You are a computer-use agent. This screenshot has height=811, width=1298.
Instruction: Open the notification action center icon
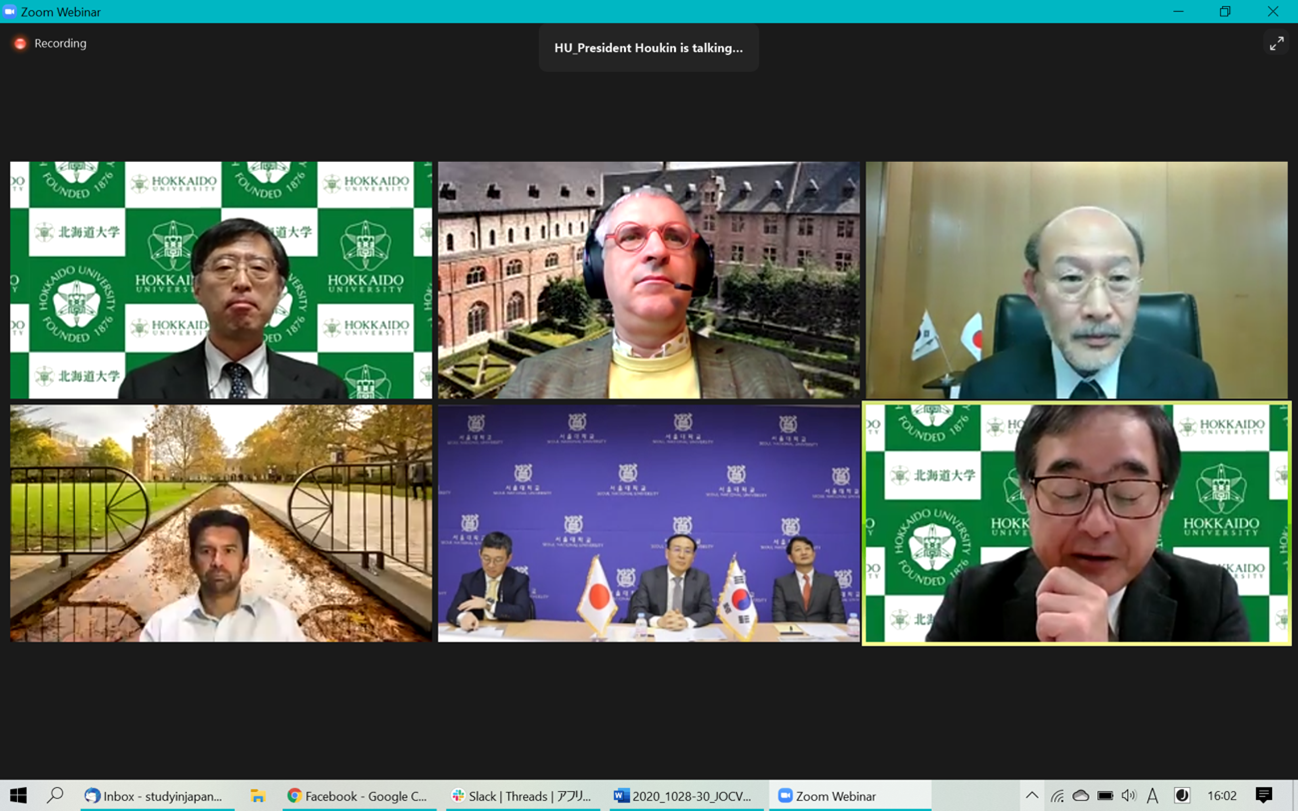(1264, 796)
